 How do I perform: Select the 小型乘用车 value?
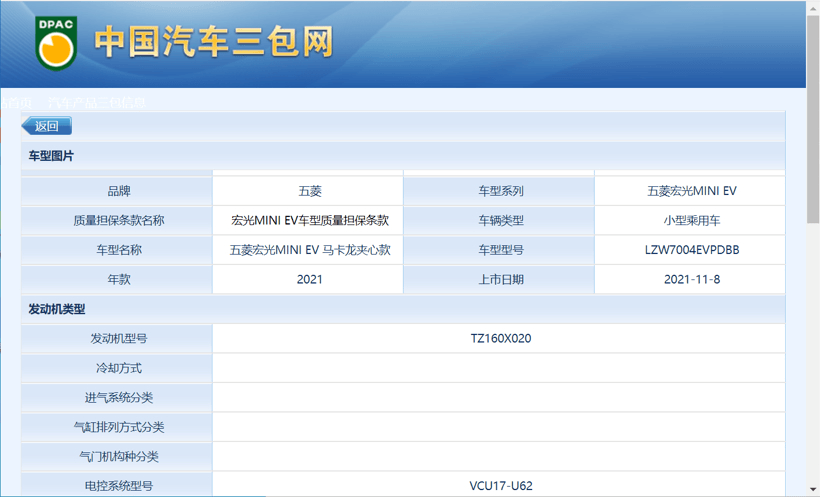click(690, 220)
